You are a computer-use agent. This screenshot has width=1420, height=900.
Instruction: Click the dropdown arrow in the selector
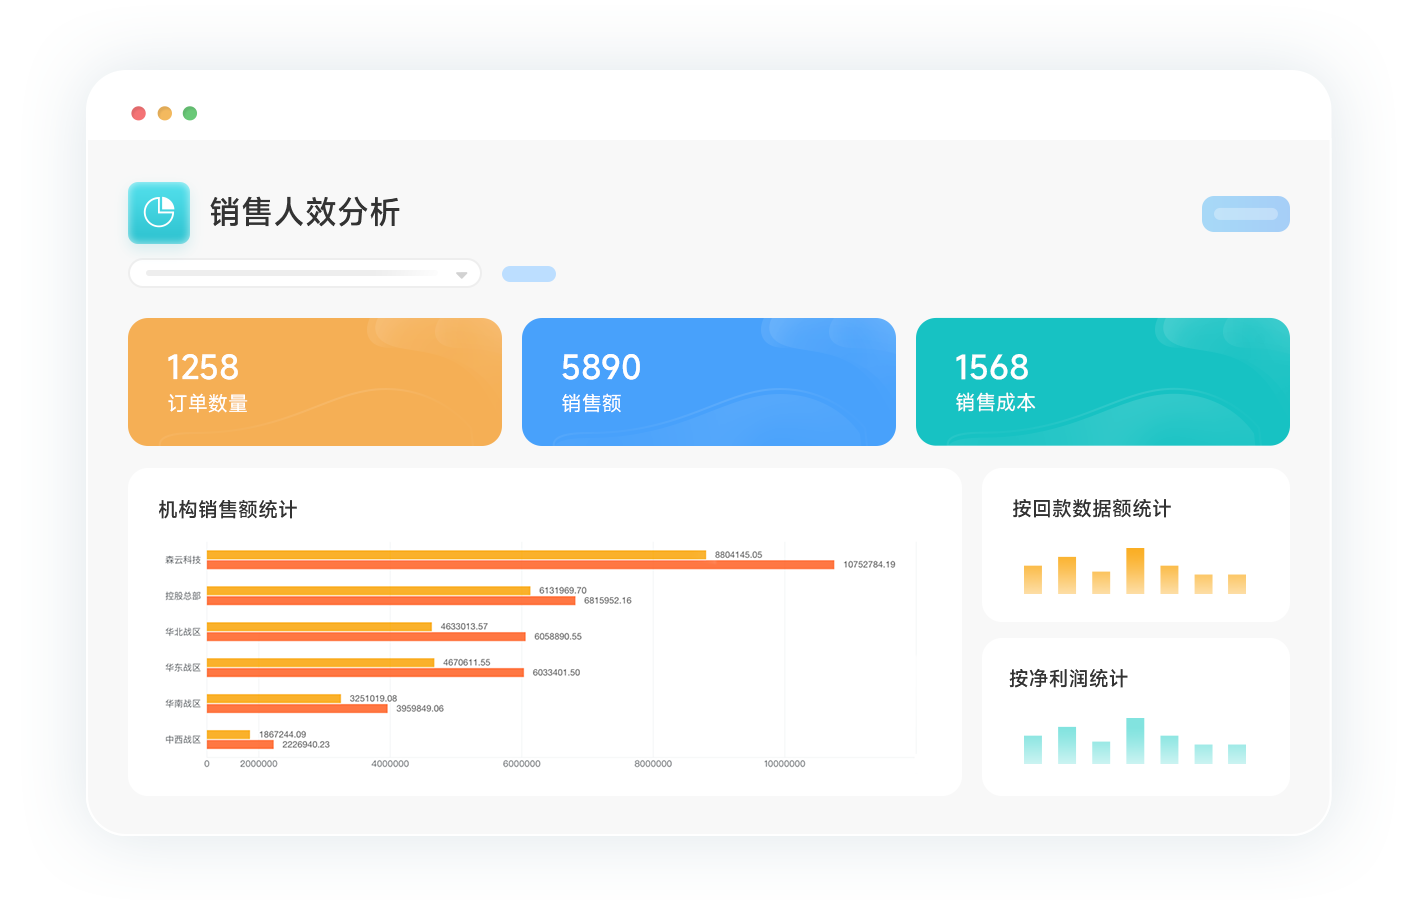tap(461, 275)
